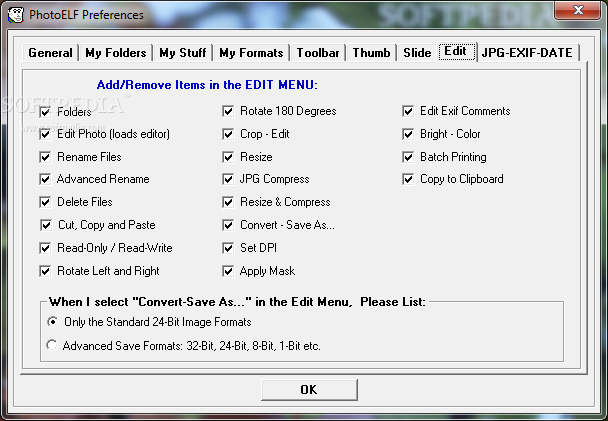Select the Edit tab
This screenshot has height=421, width=608.
(457, 51)
